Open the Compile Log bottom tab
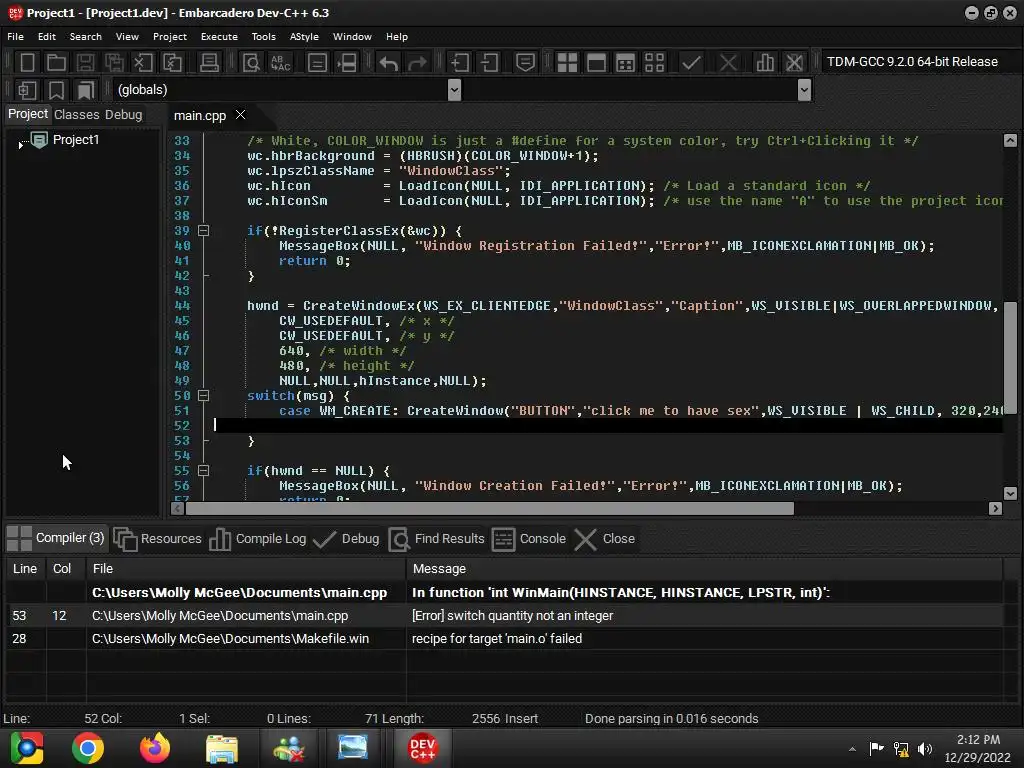The width and height of the screenshot is (1024, 768). click(x=258, y=539)
